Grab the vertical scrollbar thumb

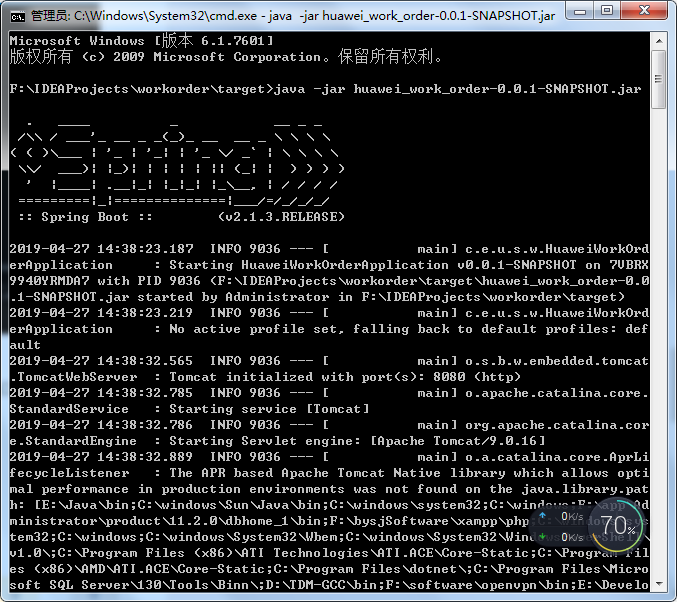coord(659,79)
